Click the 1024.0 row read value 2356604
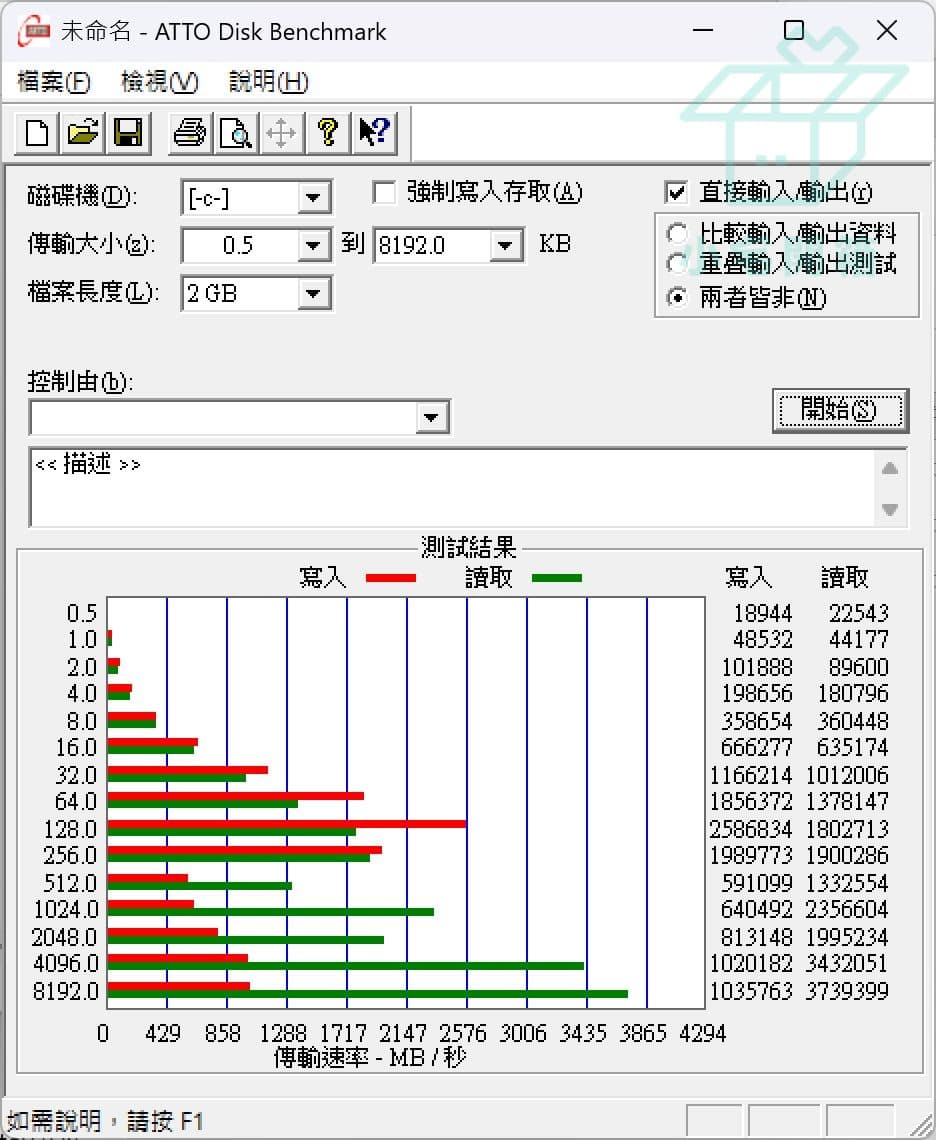This screenshot has height=1140, width=936. pyautogui.click(x=847, y=910)
